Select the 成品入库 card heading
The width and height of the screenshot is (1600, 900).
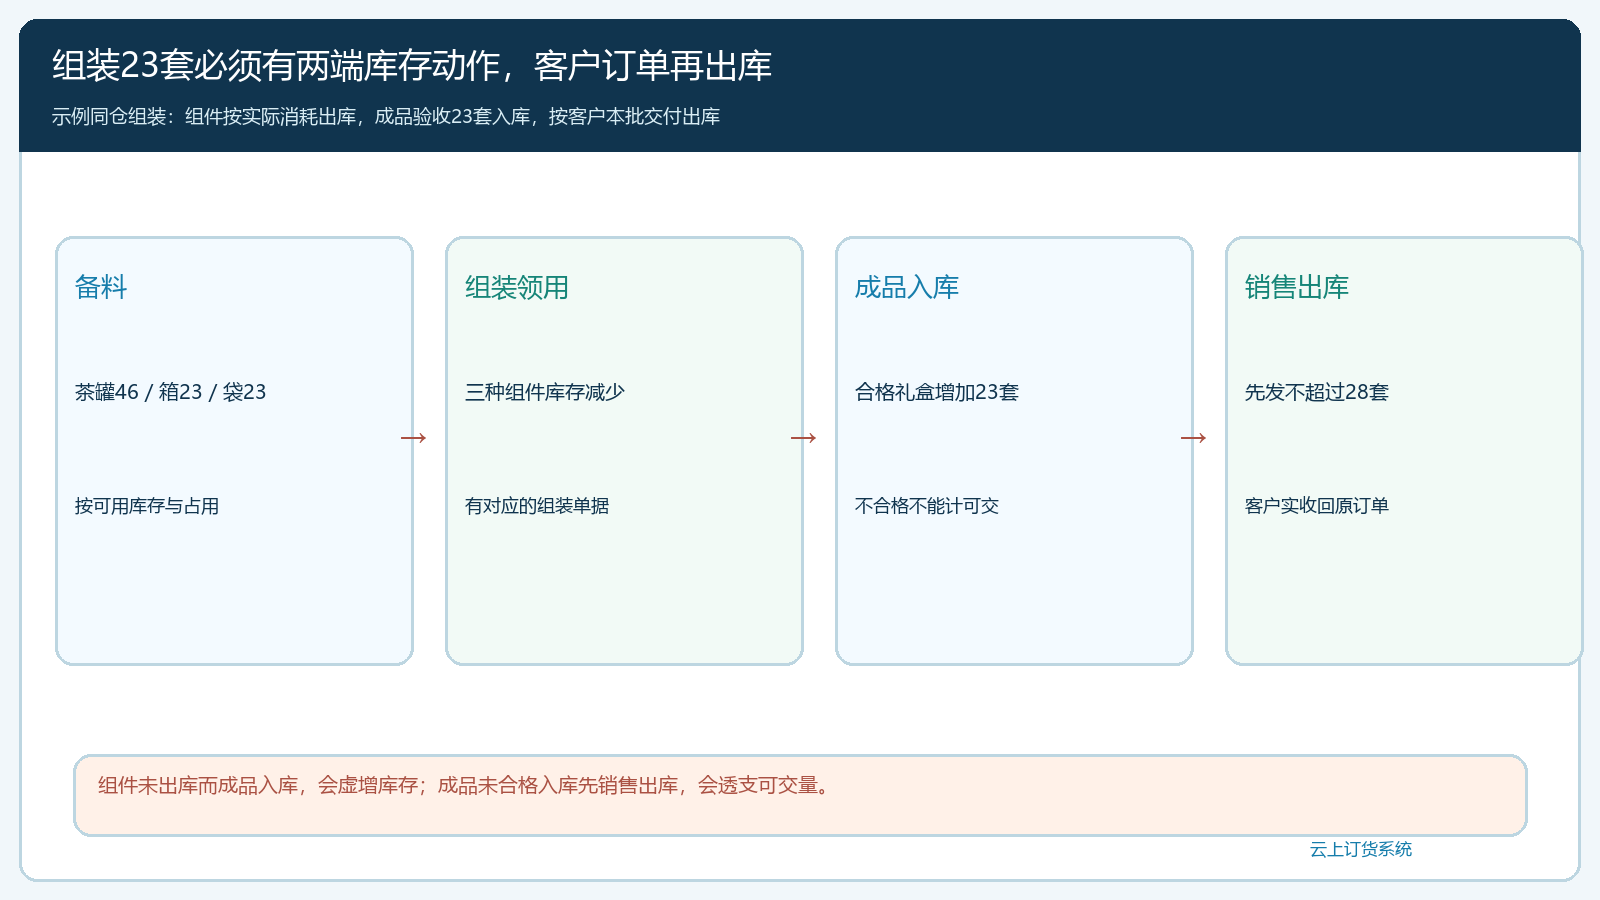click(x=907, y=288)
